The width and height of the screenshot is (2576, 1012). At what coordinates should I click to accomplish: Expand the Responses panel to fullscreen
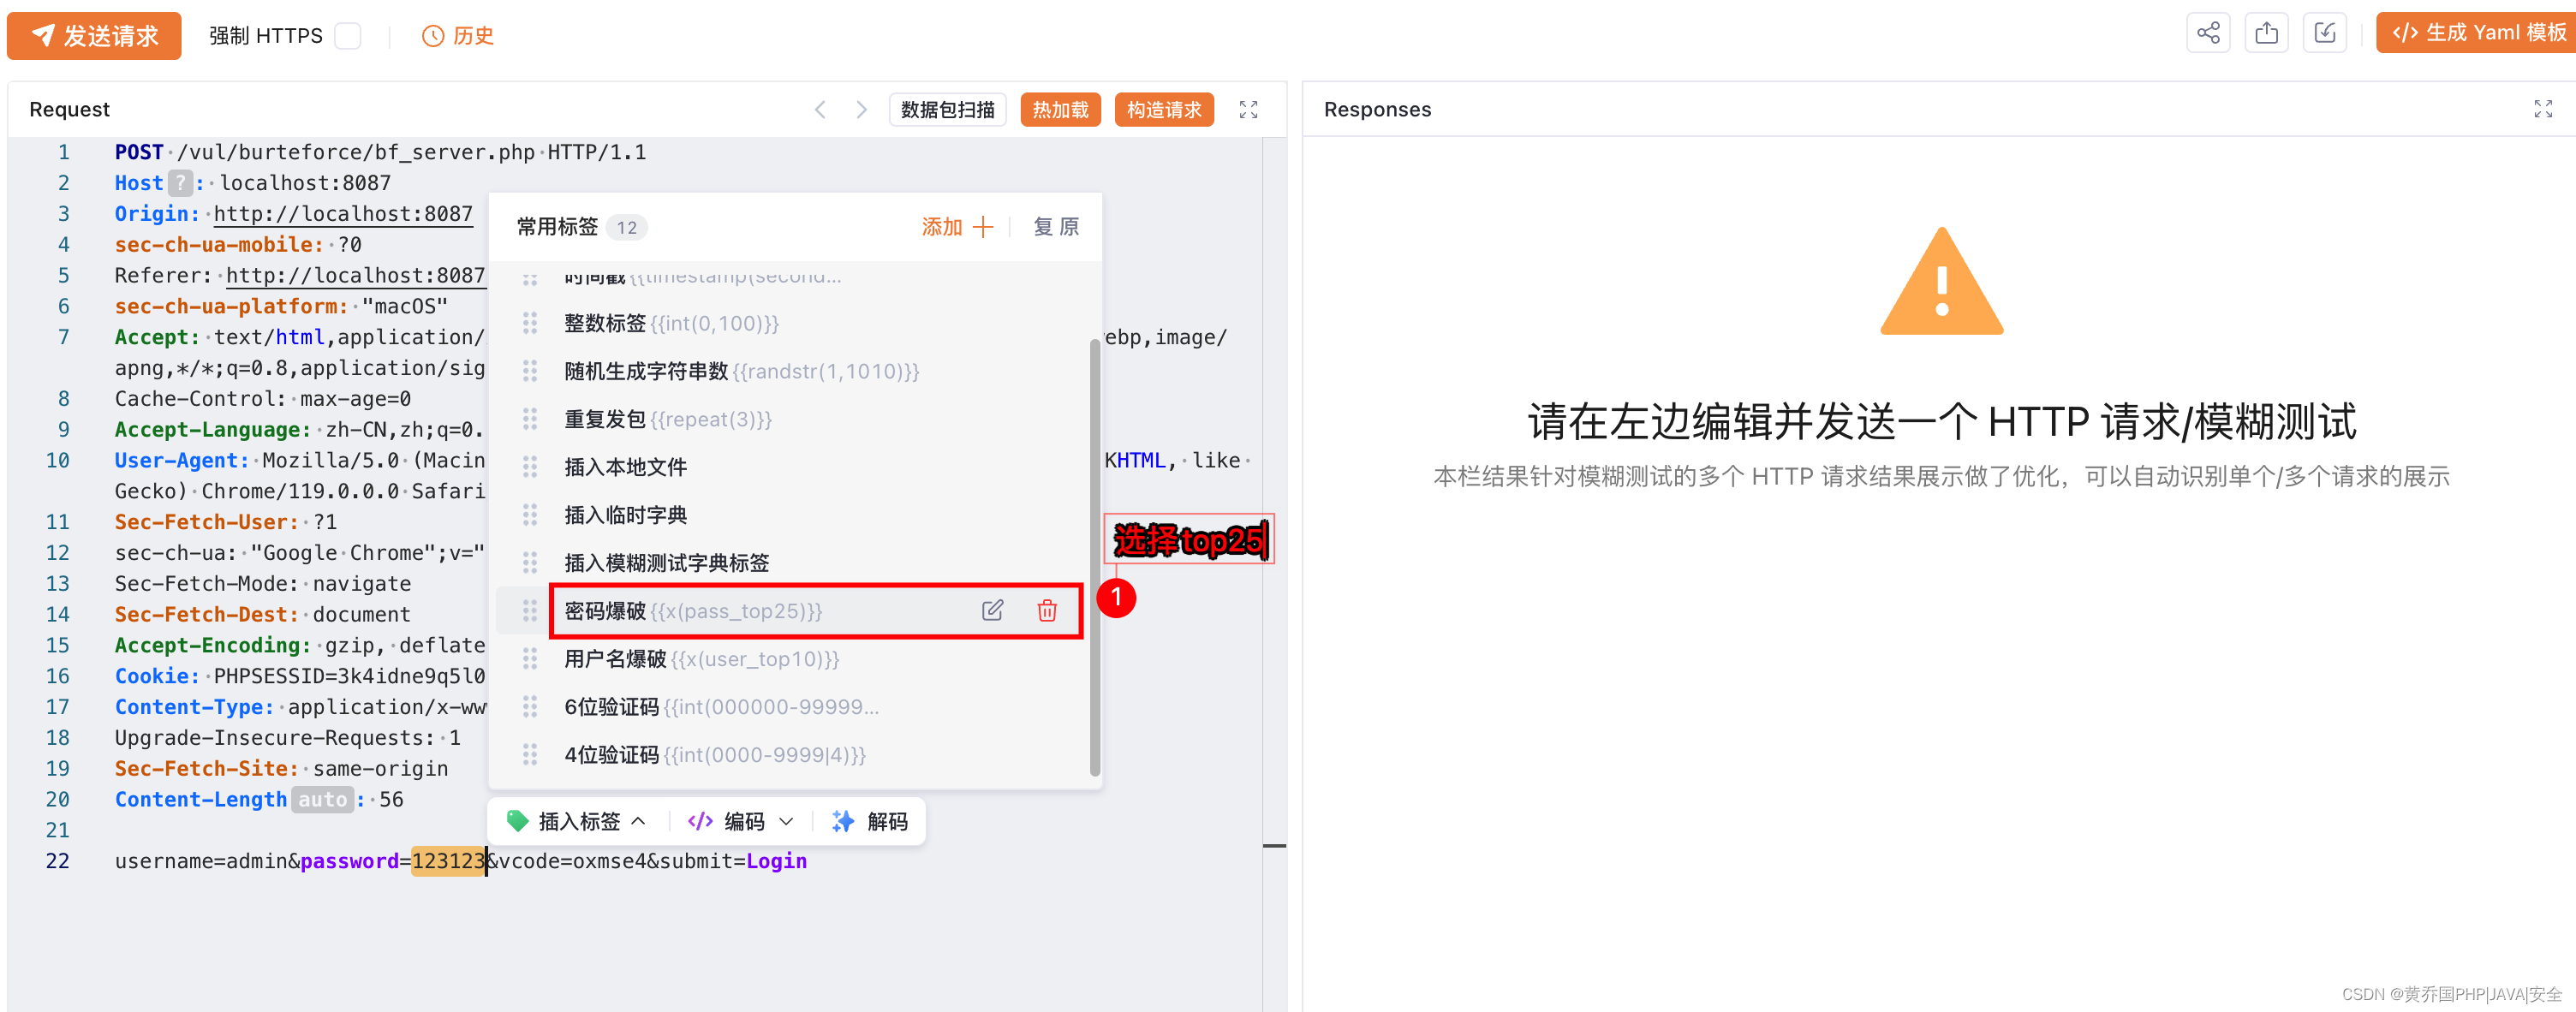tap(2543, 109)
